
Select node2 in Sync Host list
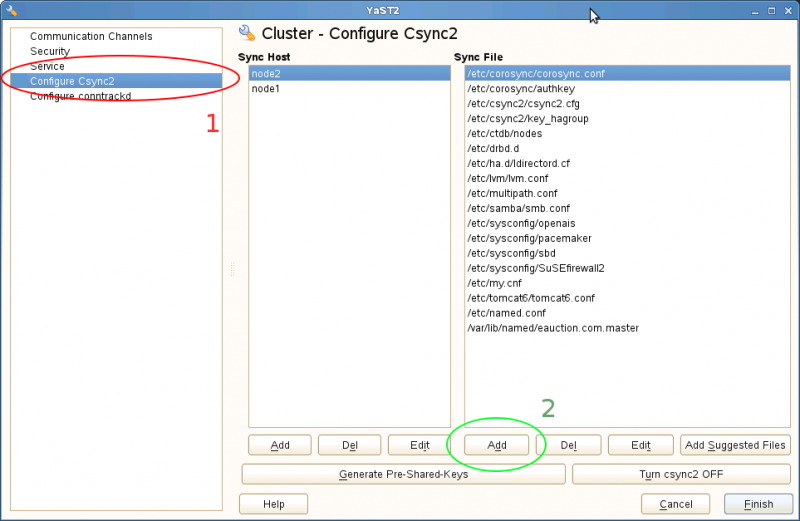tap(349, 73)
